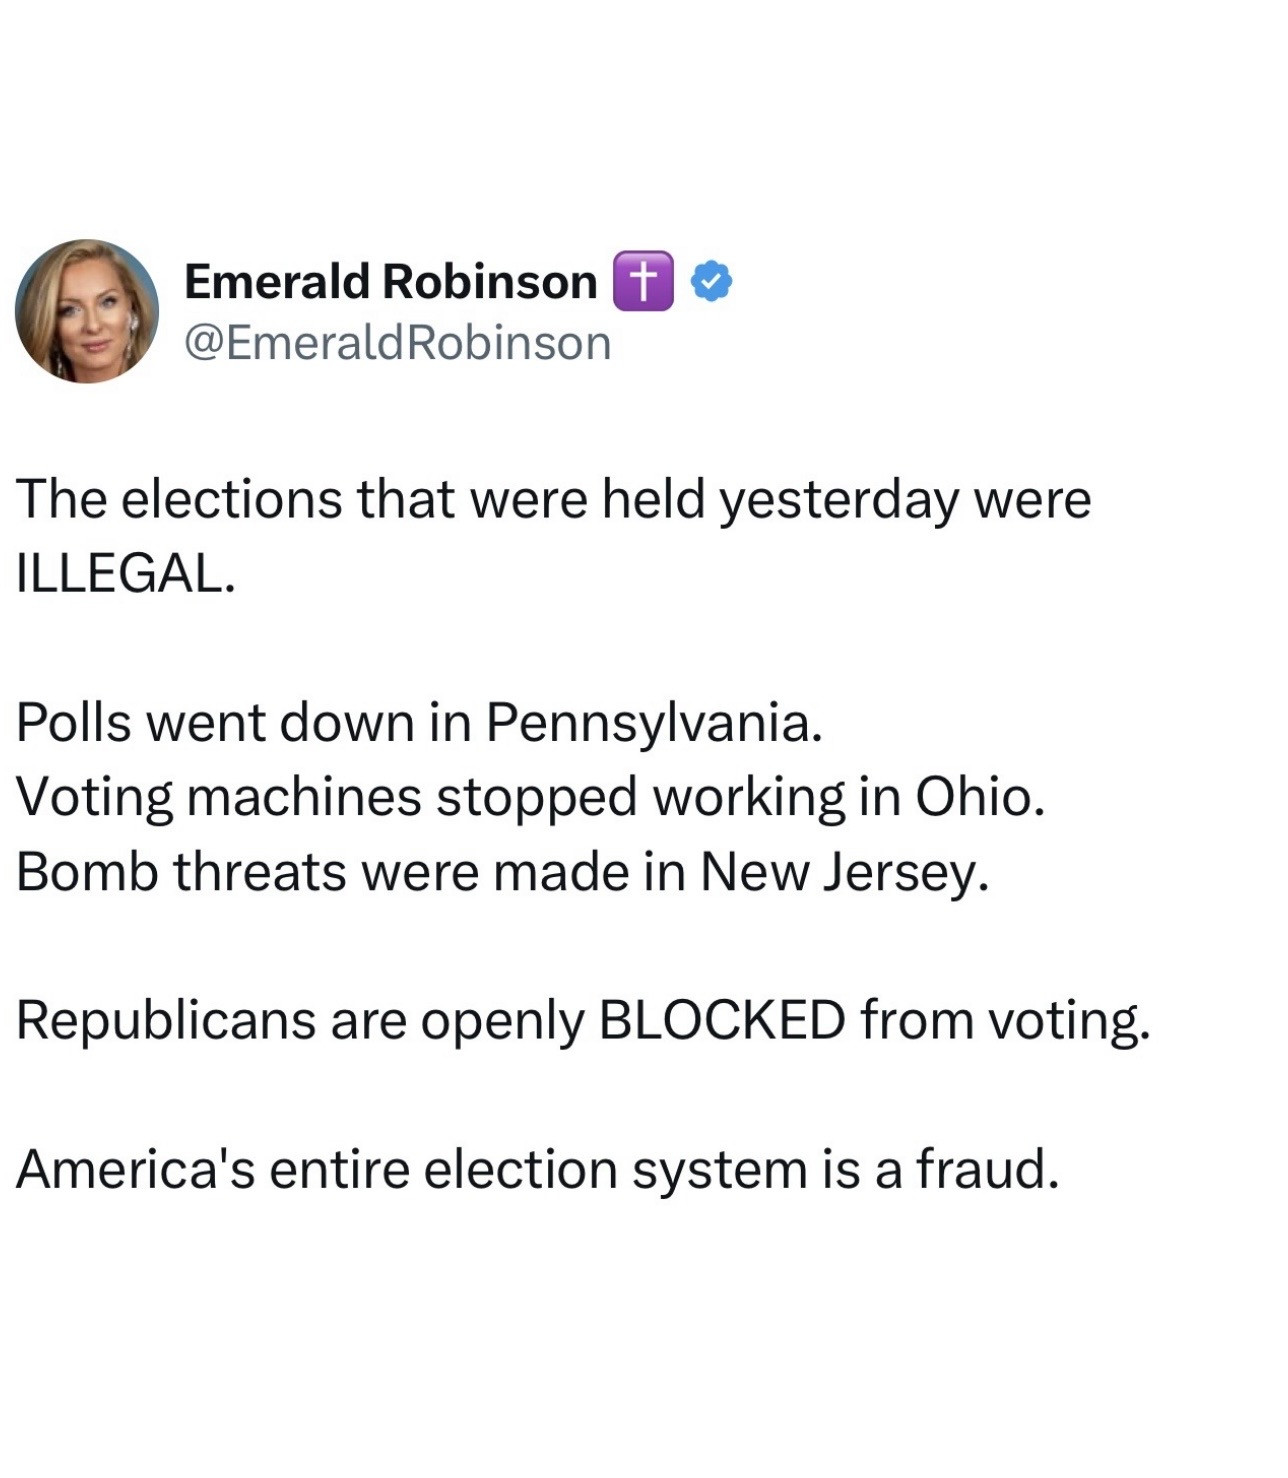Click the words New Jersey in the tweet
This screenshot has height=1478, width=1288.
(x=843, y=871)
